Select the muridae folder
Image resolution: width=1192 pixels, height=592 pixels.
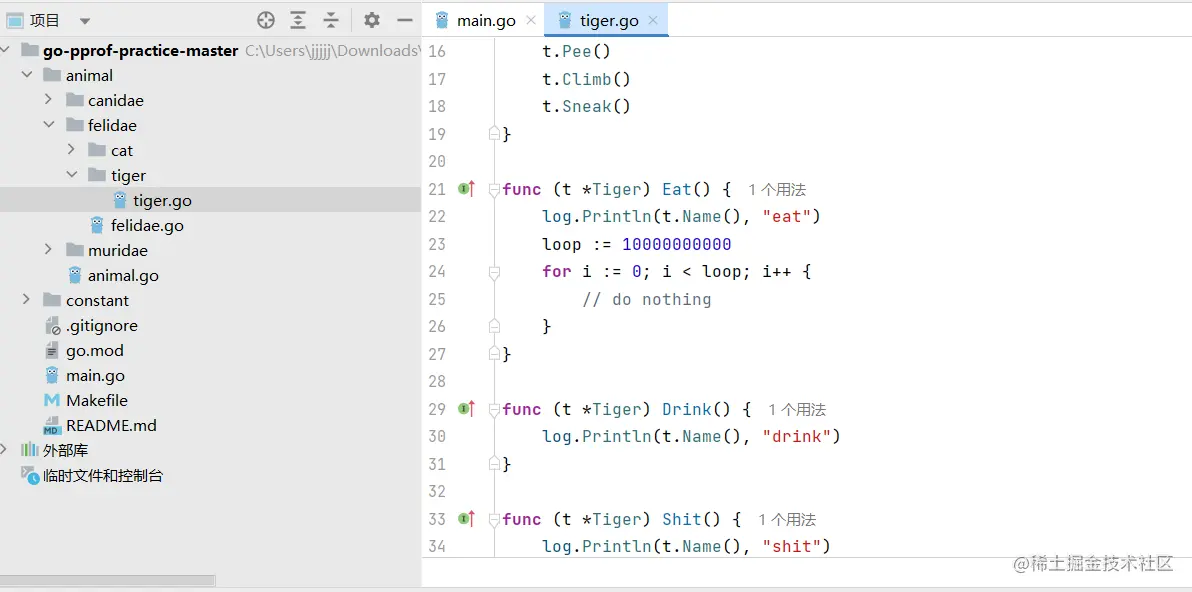click(118, 250)
